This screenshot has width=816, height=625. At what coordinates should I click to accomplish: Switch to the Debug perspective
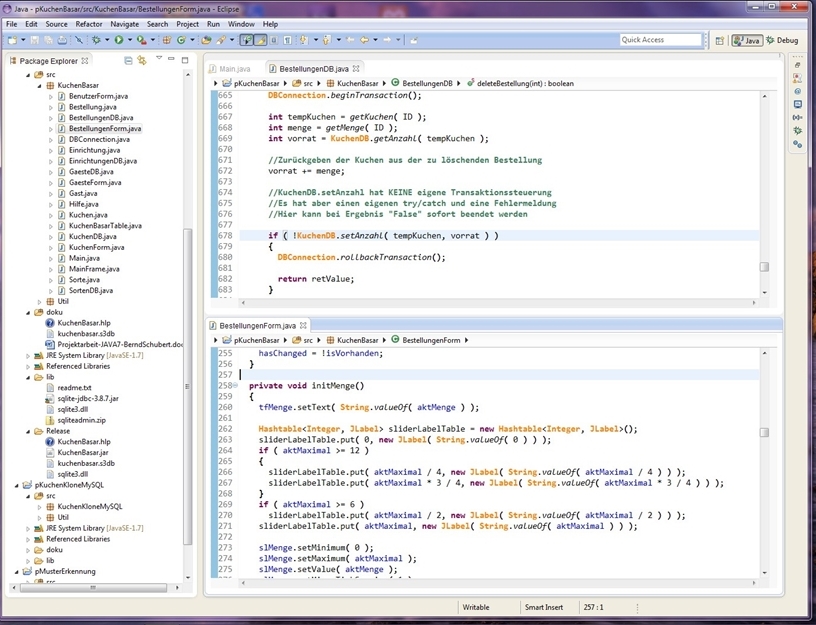click(x=781, y=40)
